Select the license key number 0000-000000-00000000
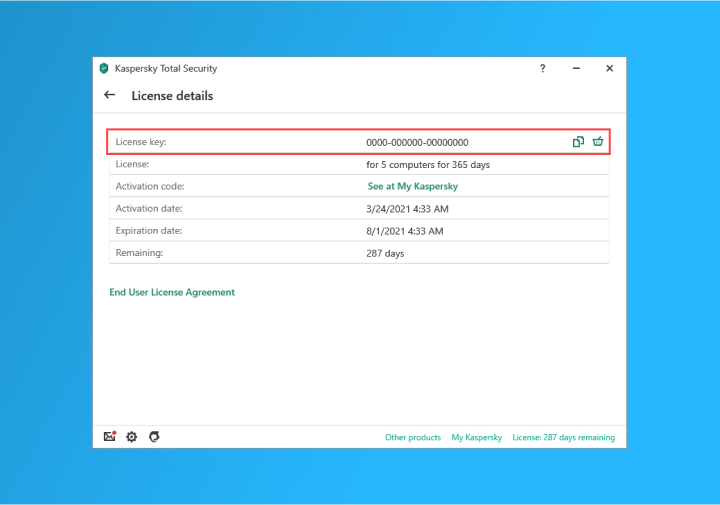The image size is (720, 505). pyautogui.click(x=417, y=142)
